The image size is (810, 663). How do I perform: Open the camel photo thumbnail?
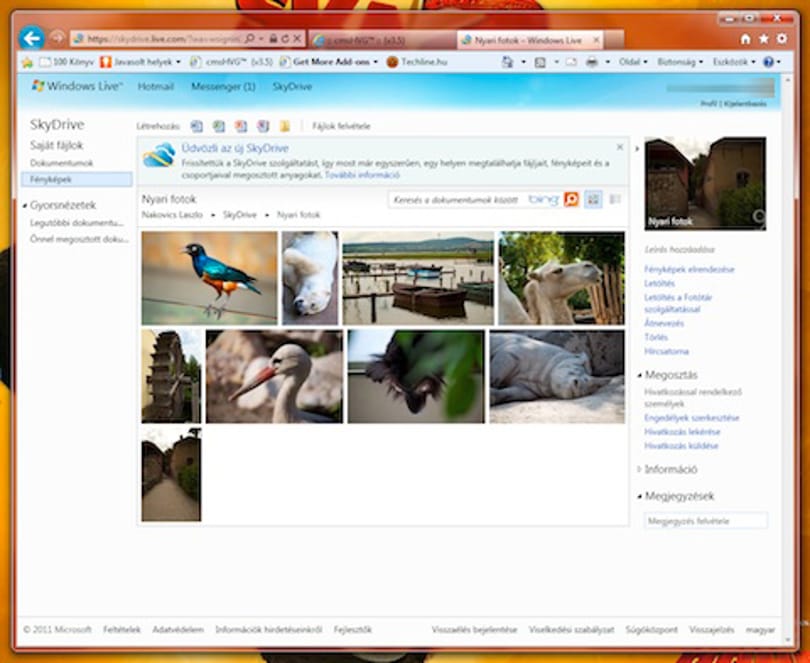point(562,278)
